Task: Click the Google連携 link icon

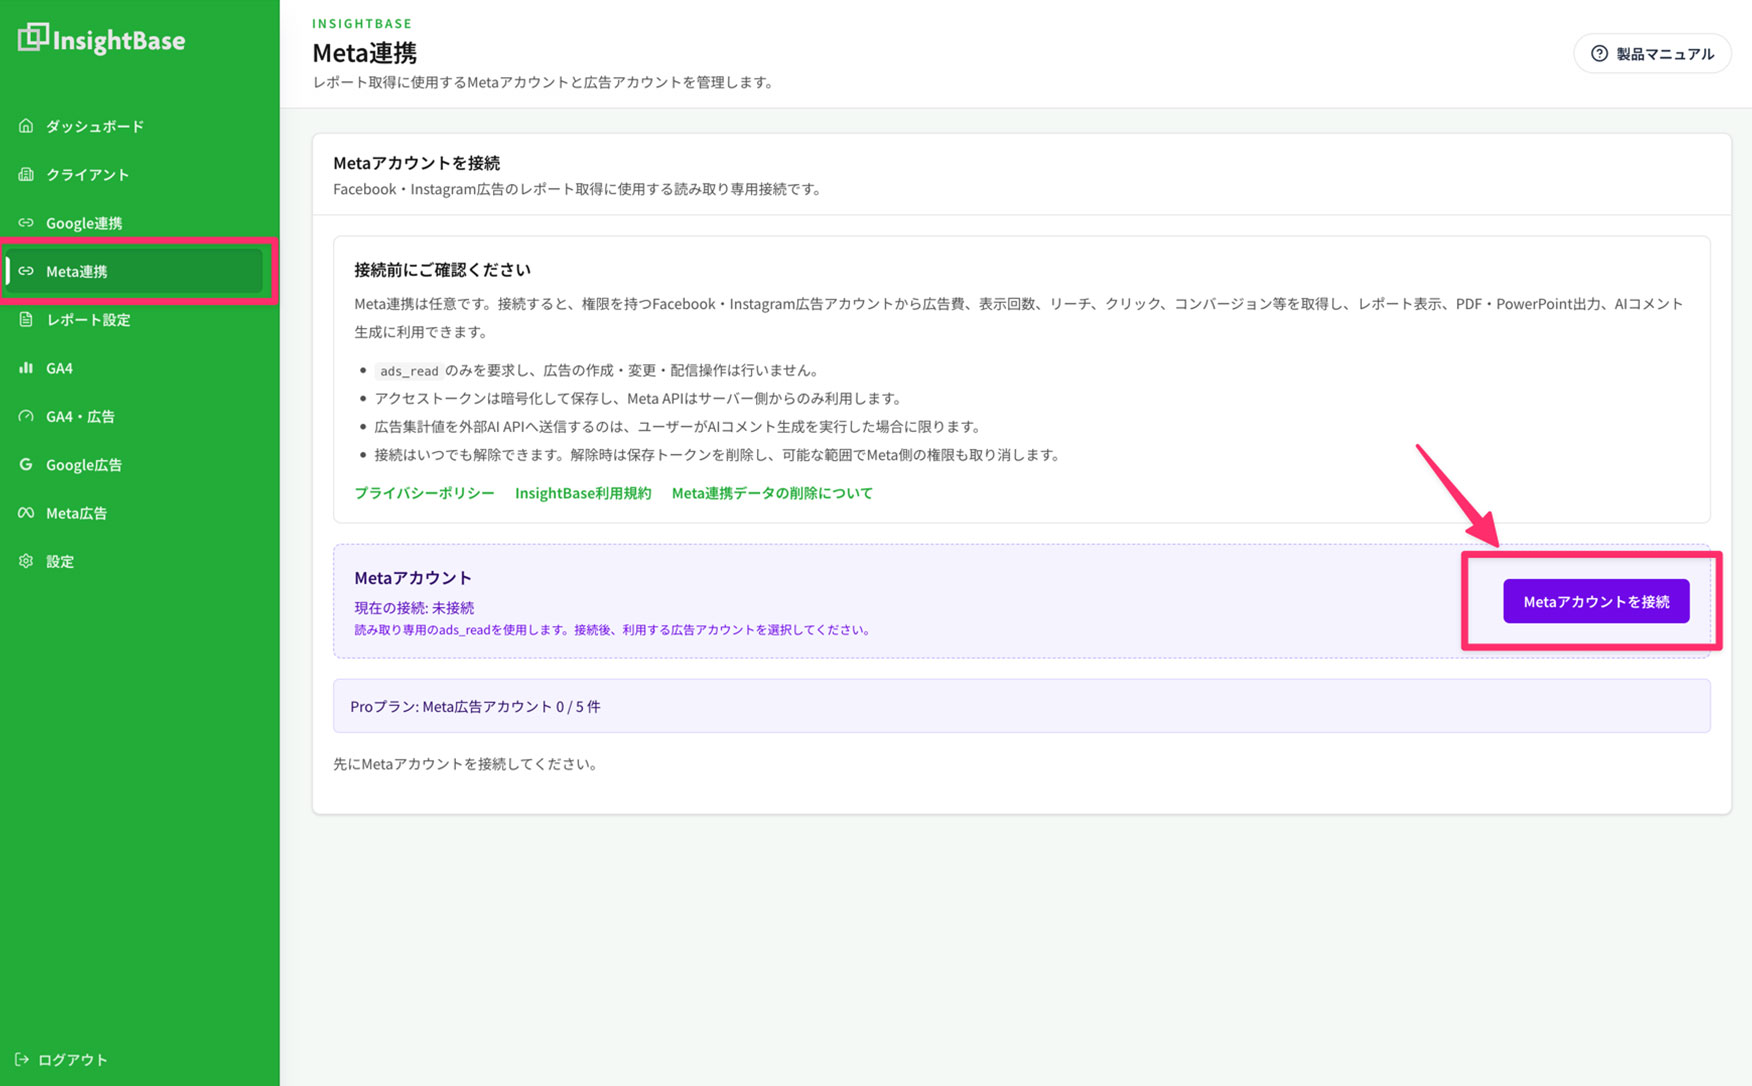Action: click(26, 223)
